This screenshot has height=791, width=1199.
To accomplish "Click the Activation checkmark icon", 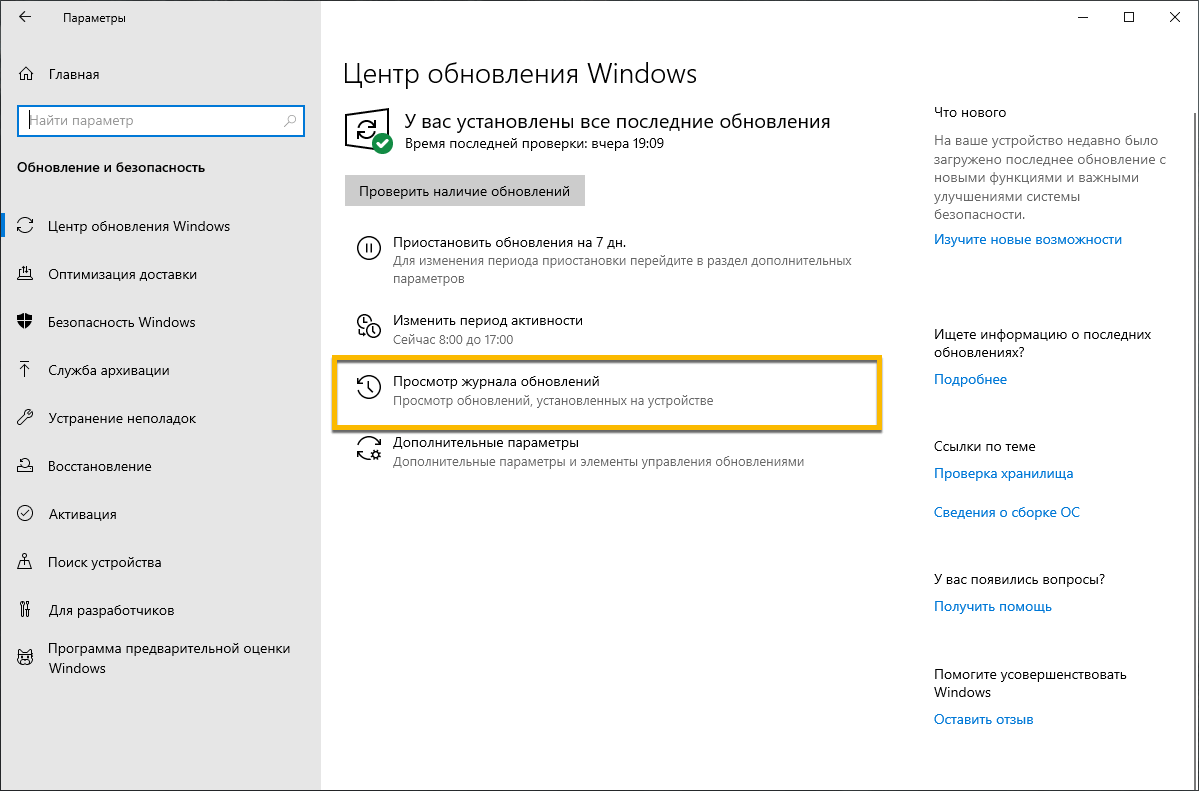I will tap(26, 514).
